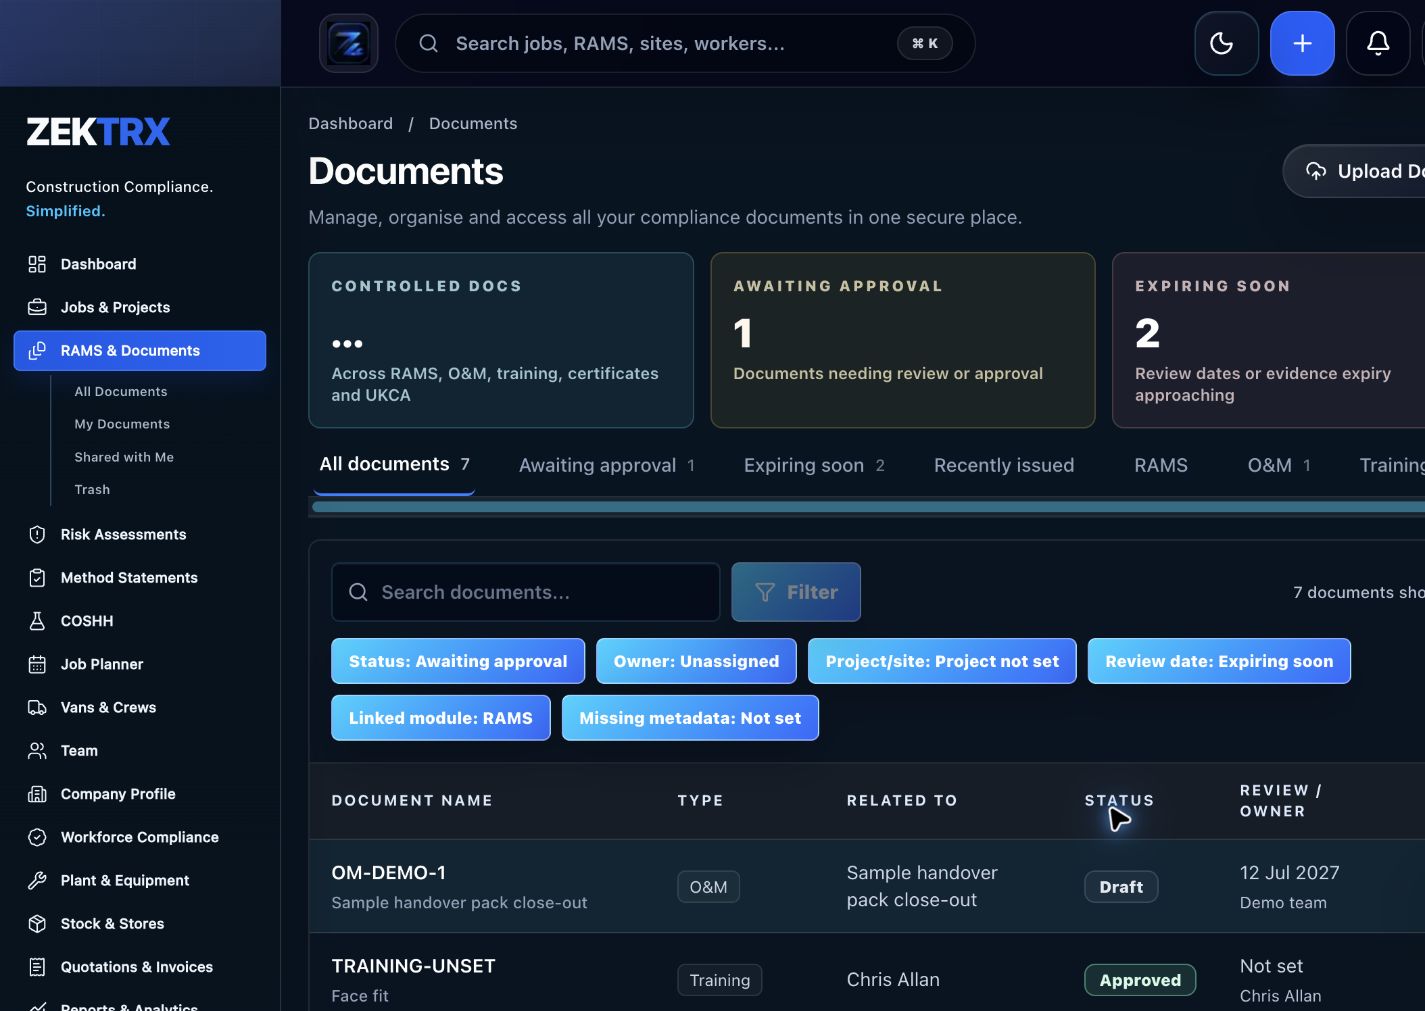Sort by Document Name column header
The height and width of the screenshot is (1011, 1425).
(x=412, y=800)
